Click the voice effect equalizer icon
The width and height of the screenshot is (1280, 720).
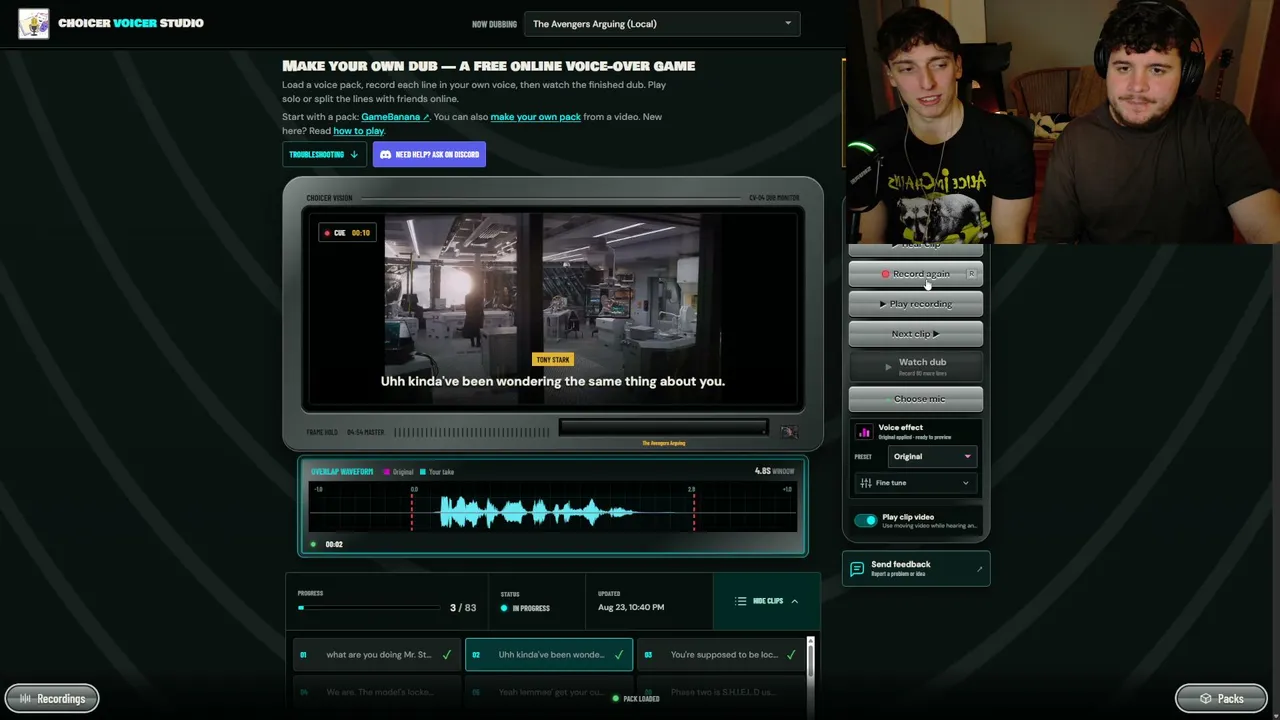pyautogui.click(x=864, y=432)
